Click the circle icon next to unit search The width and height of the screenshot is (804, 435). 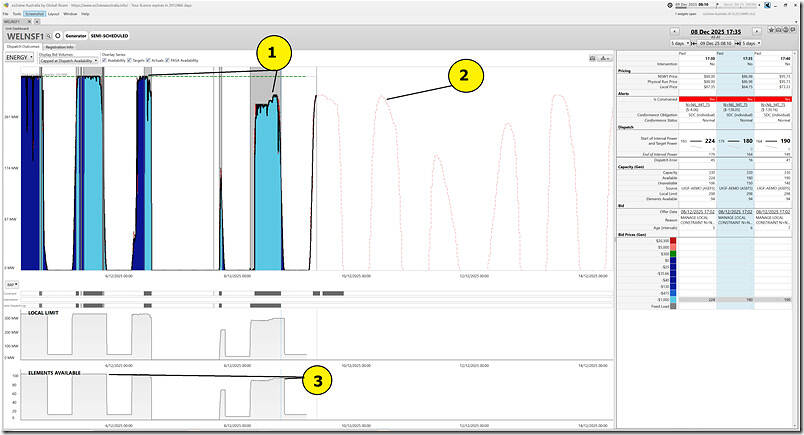[x=57, y=36]
